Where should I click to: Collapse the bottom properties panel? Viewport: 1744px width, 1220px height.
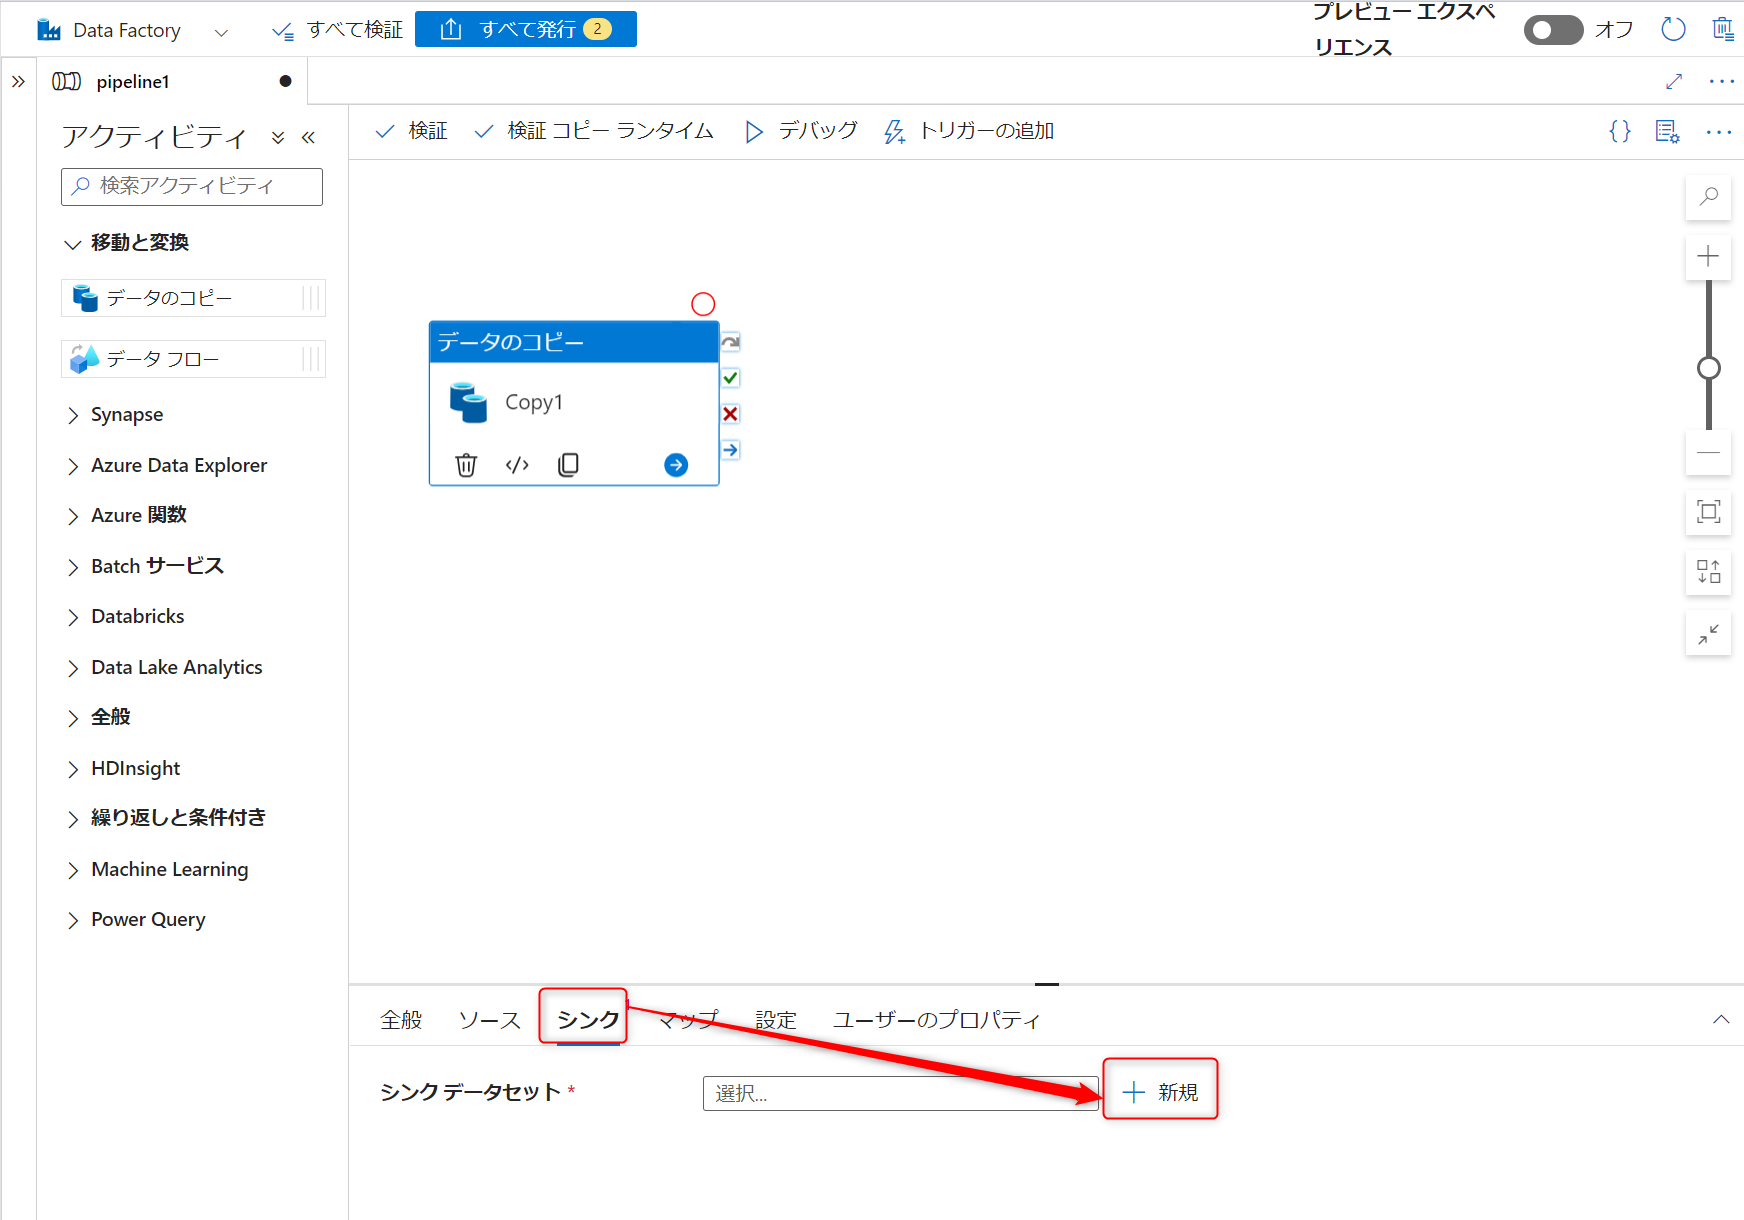(x=1721, y=1020)
